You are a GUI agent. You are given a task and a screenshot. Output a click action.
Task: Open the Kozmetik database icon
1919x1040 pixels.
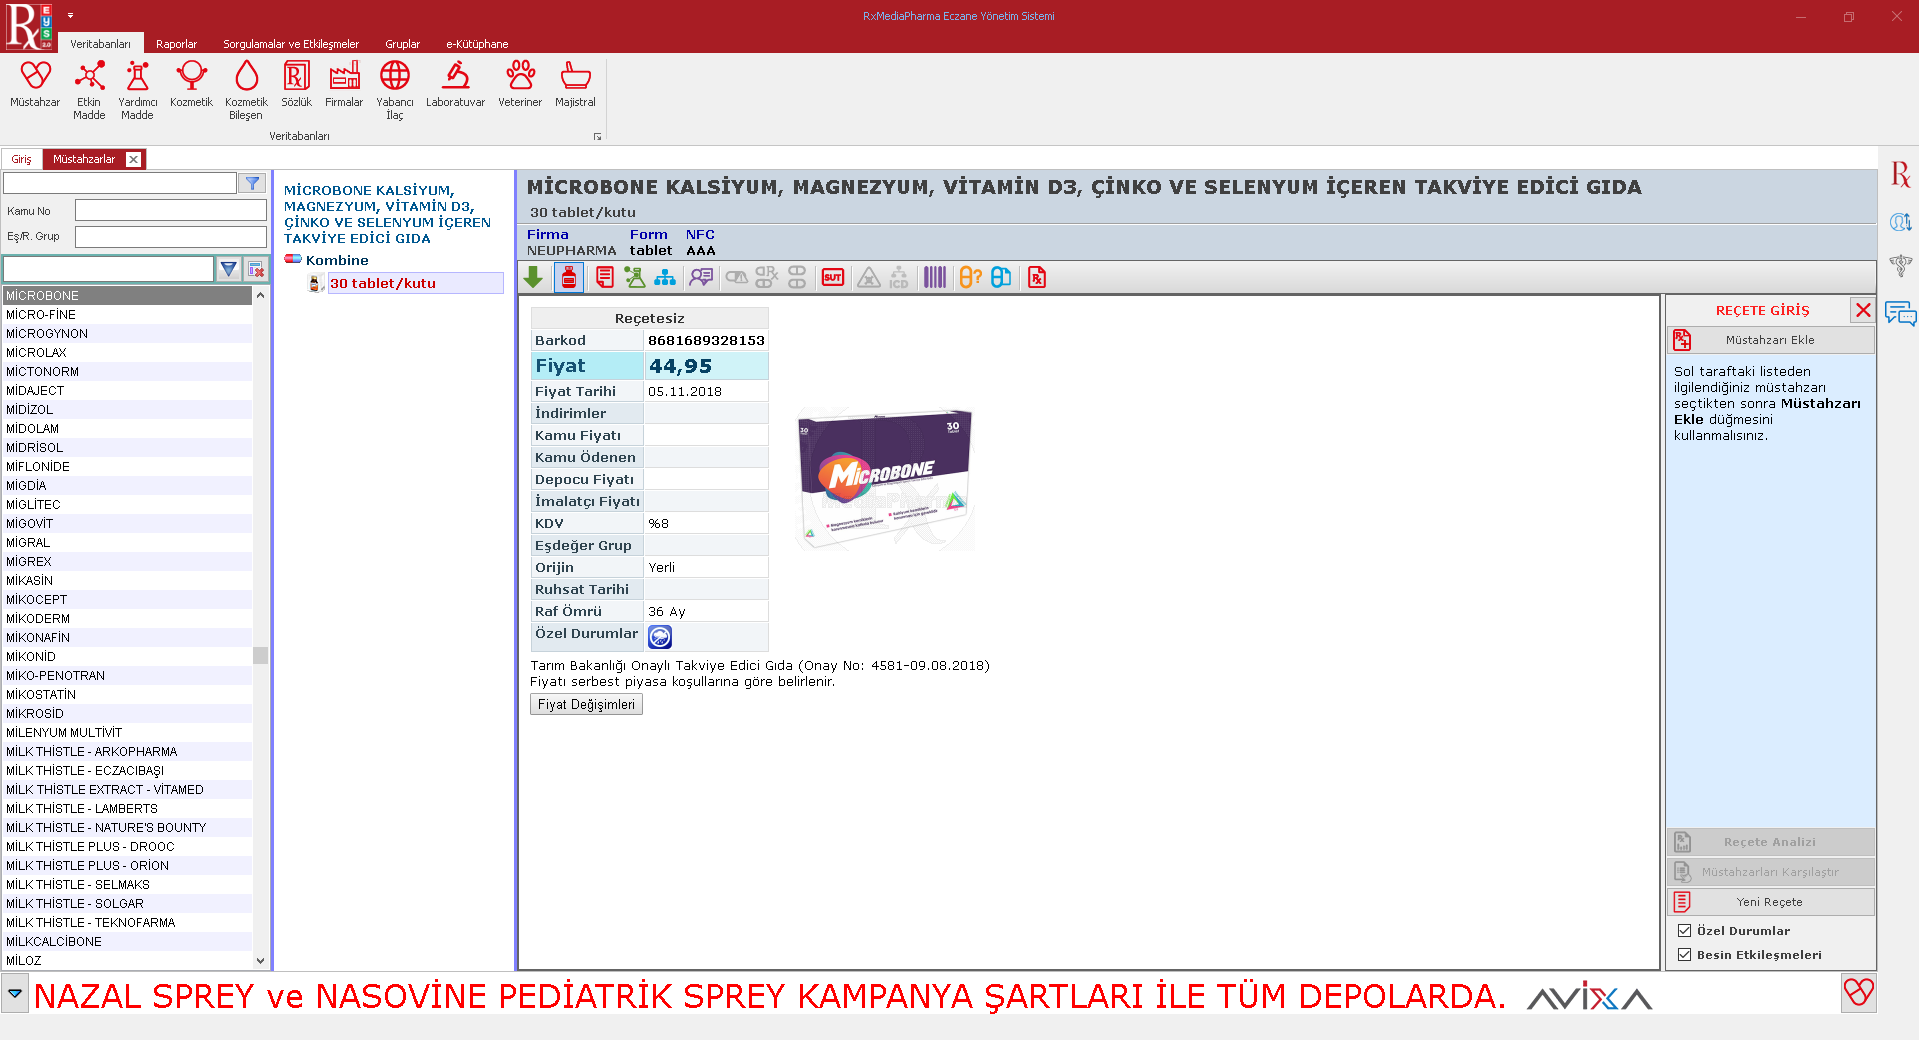191,85
